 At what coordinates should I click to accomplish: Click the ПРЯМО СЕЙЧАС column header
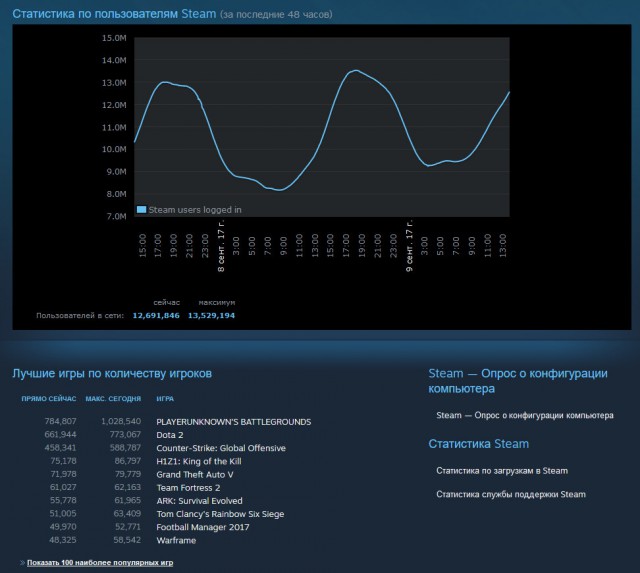click(x=49, y=399)
